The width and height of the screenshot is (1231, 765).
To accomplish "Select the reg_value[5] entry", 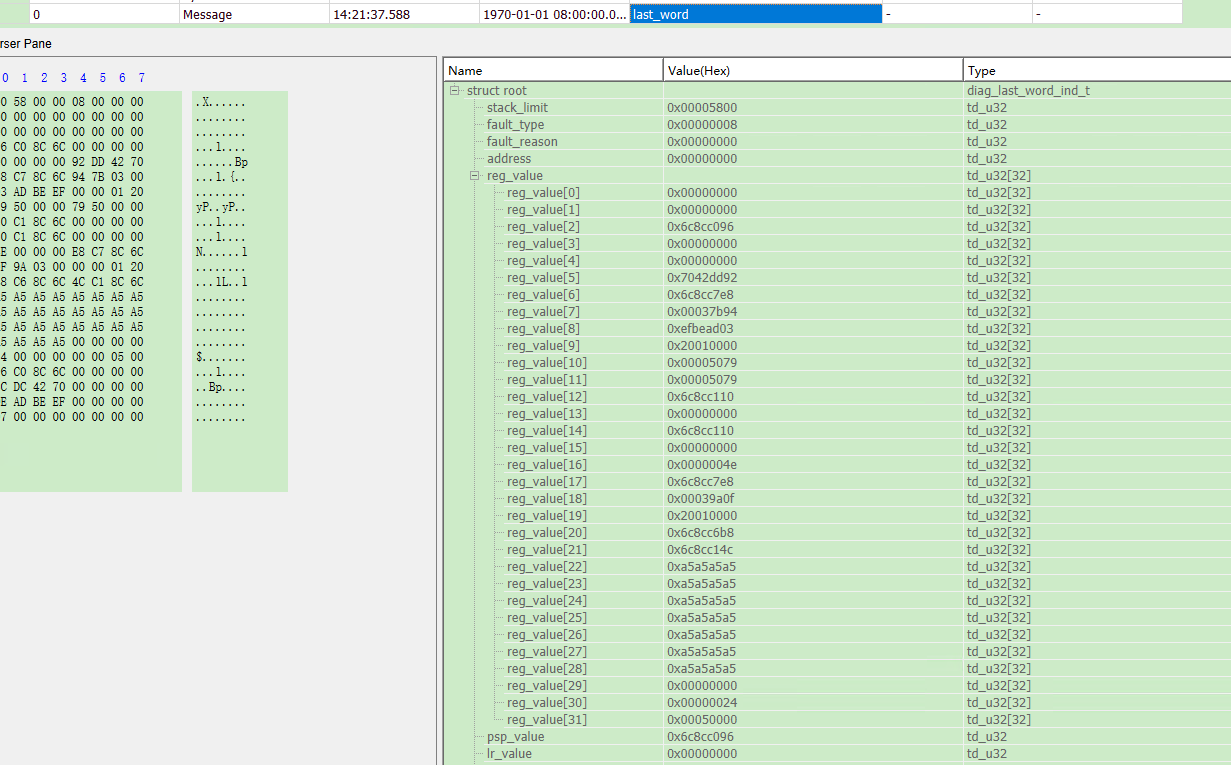I will pyautogui.click(x=543, y=278).
